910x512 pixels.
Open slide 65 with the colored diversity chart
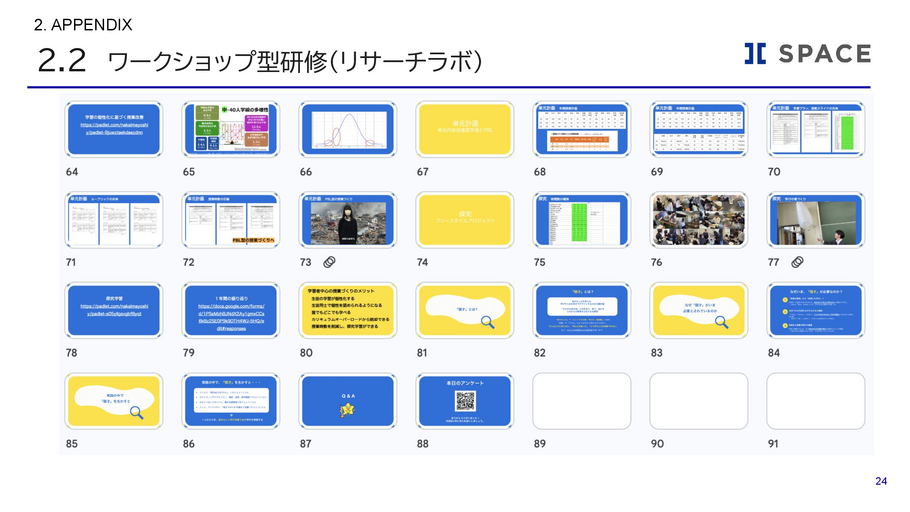222,130
